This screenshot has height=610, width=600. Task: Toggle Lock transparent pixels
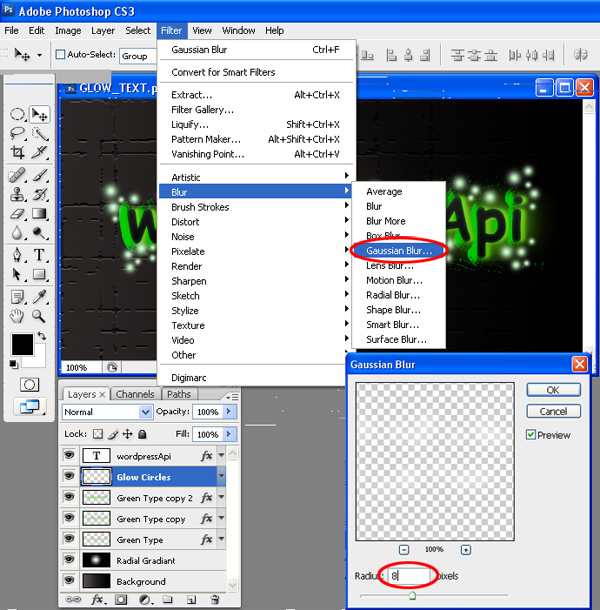tap(98, 434)
